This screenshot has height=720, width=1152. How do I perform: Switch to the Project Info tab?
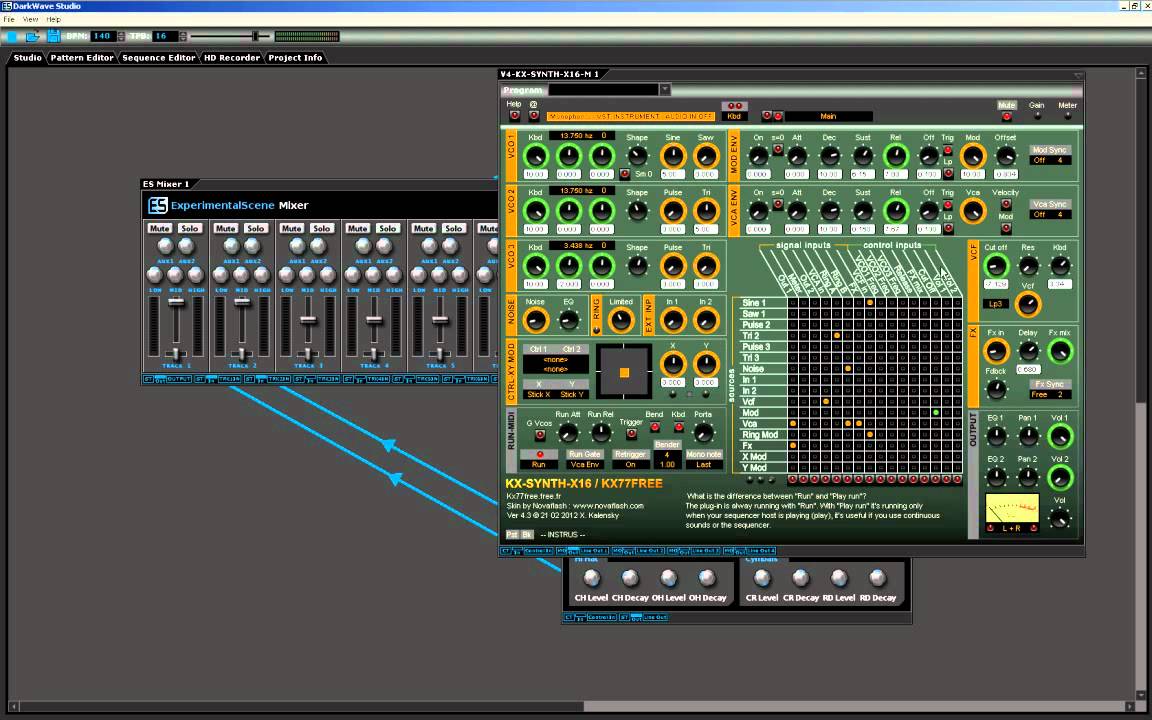pos(295,57)
